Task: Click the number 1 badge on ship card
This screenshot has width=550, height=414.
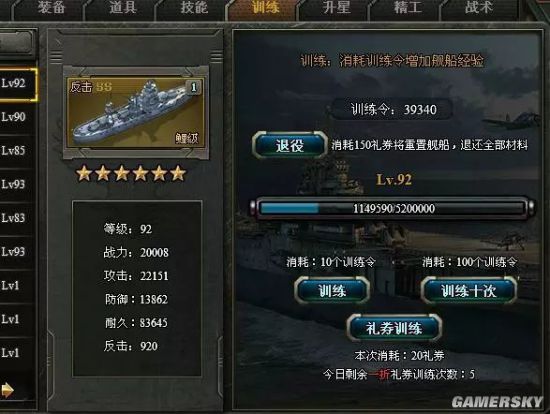Action: pos(193,87)
